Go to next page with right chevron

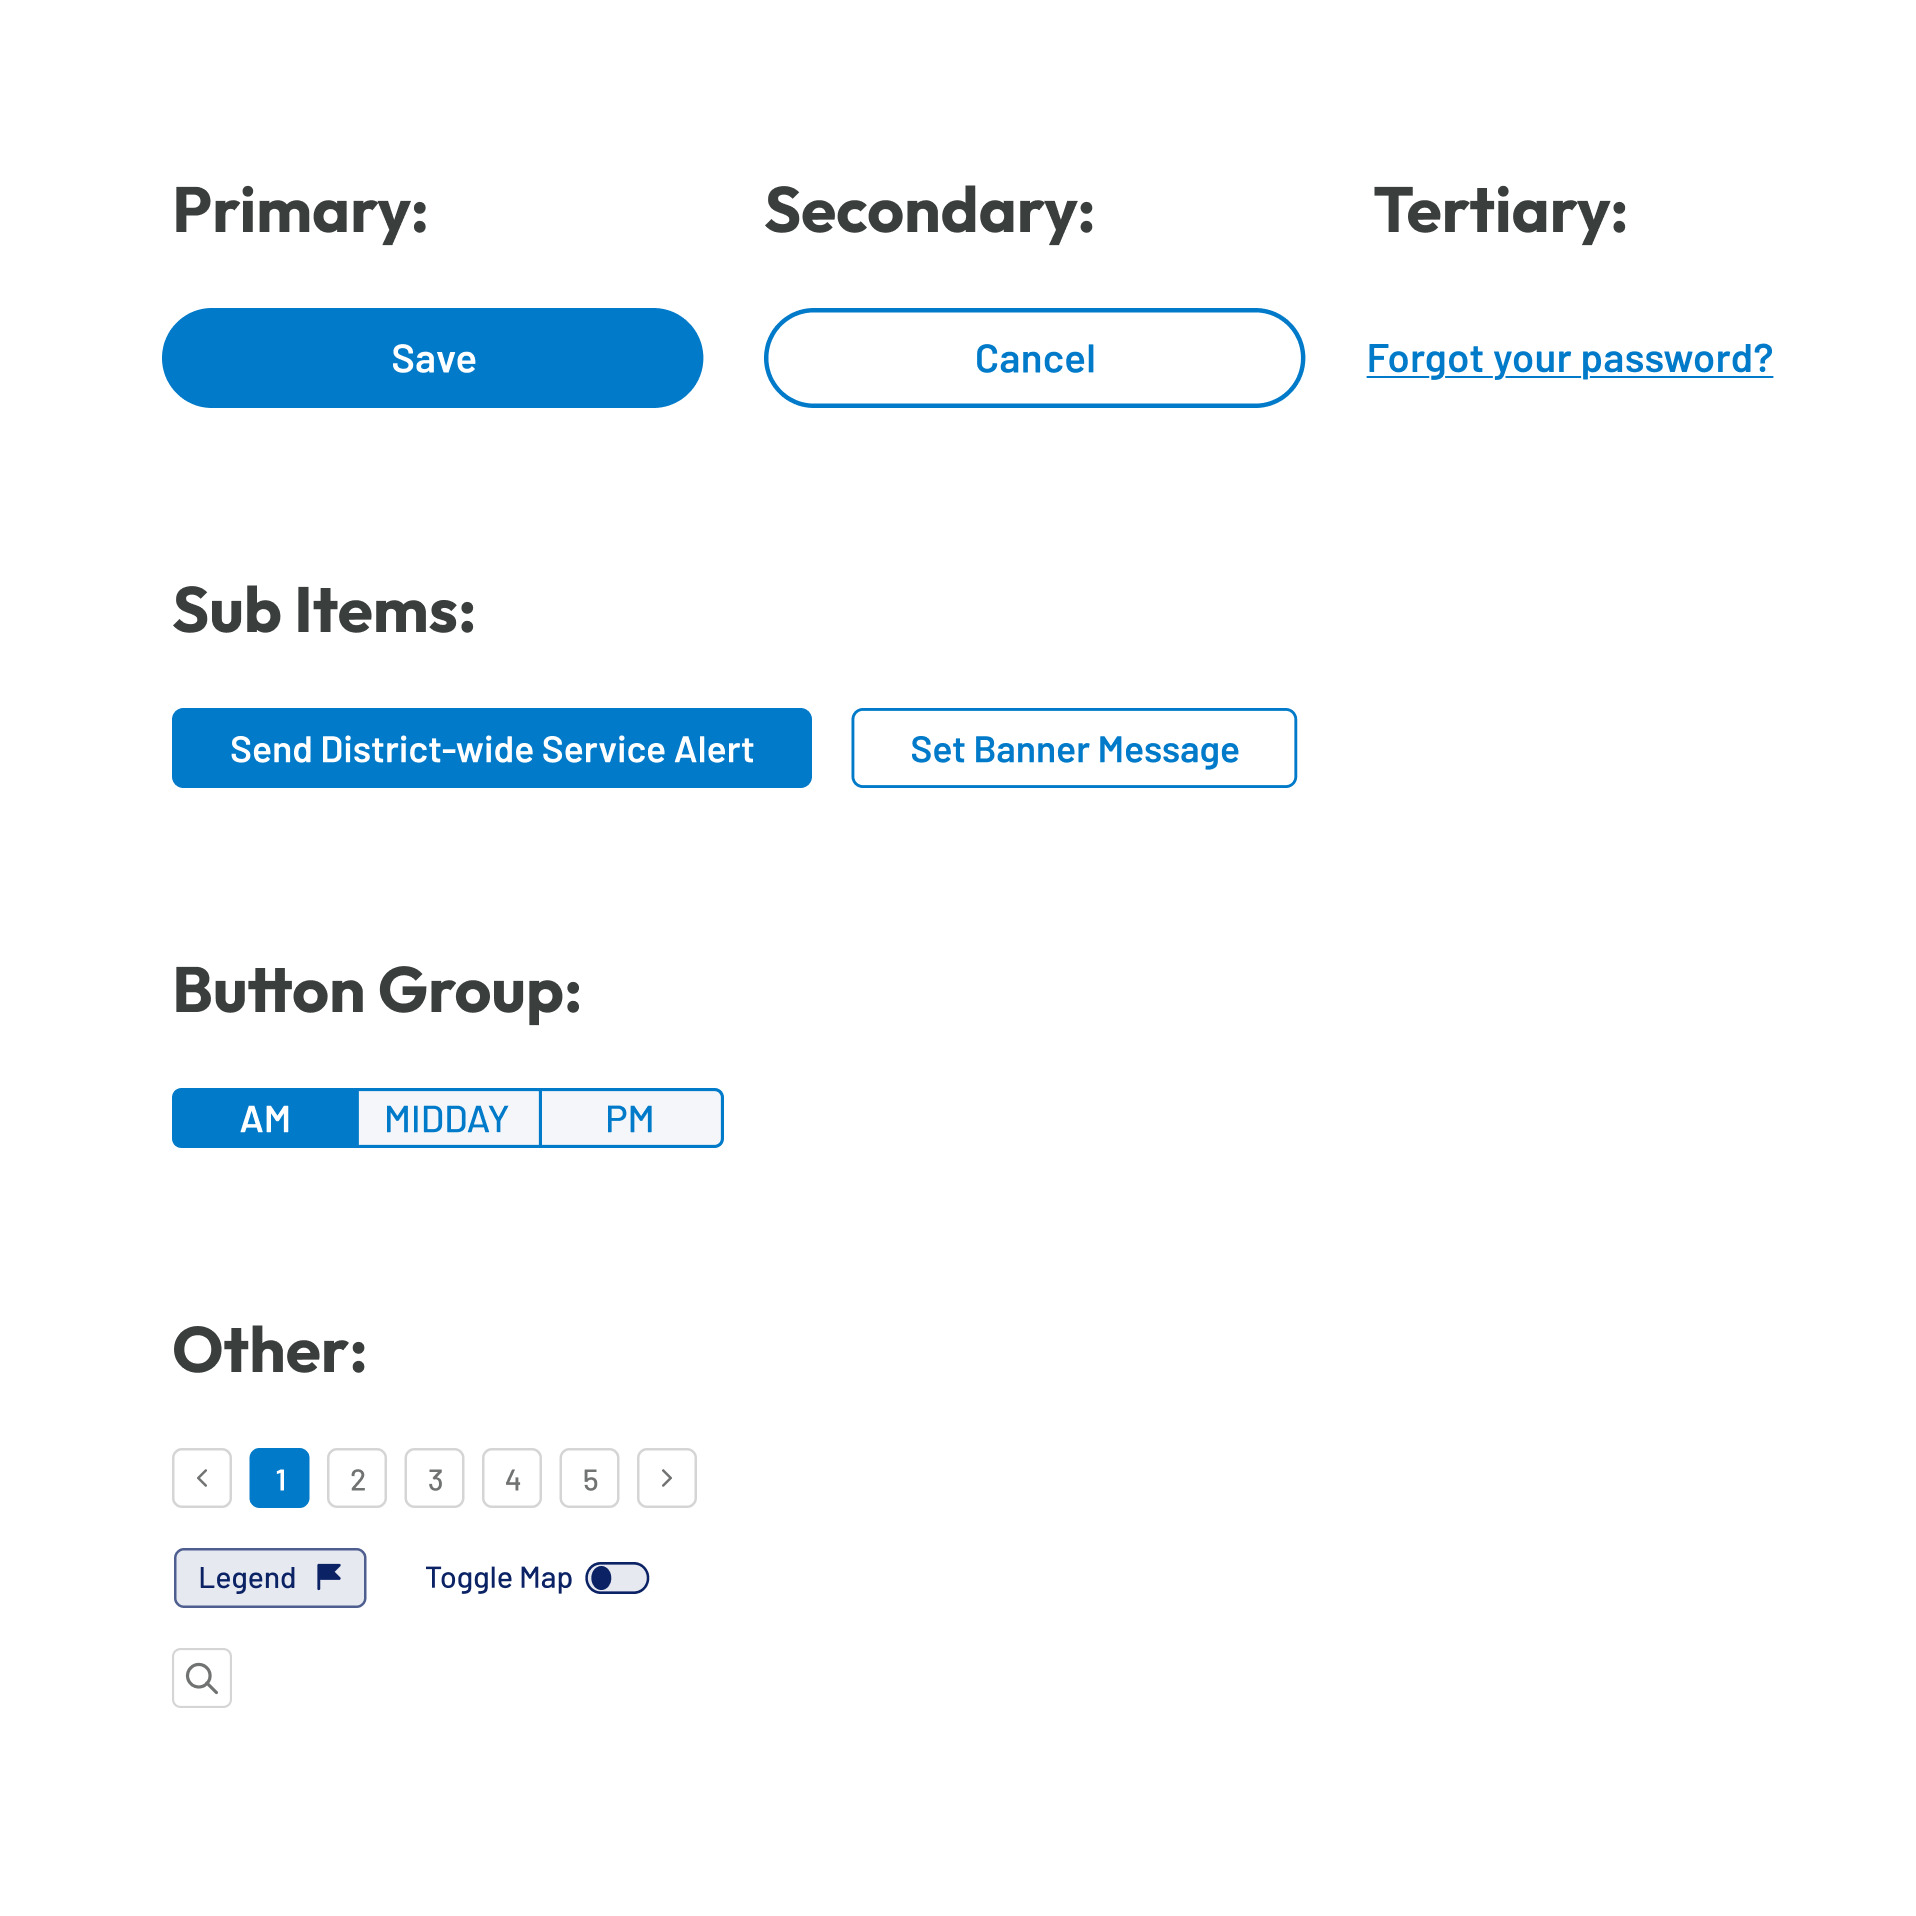pyautogui.click(x=667, y=1478)
